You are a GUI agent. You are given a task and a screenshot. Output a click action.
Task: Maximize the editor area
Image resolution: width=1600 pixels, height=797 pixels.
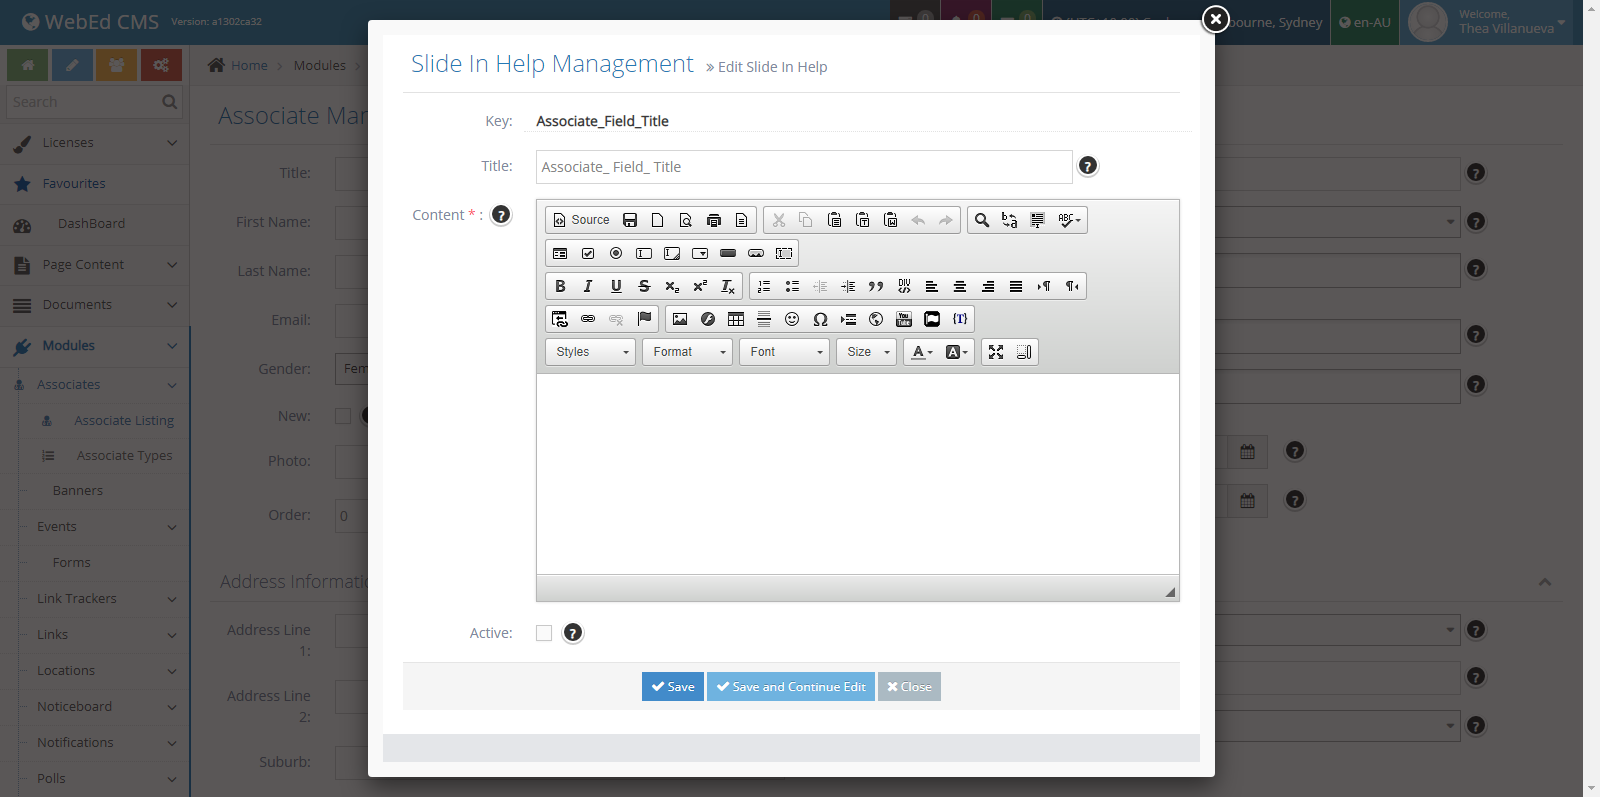[996, 352]
